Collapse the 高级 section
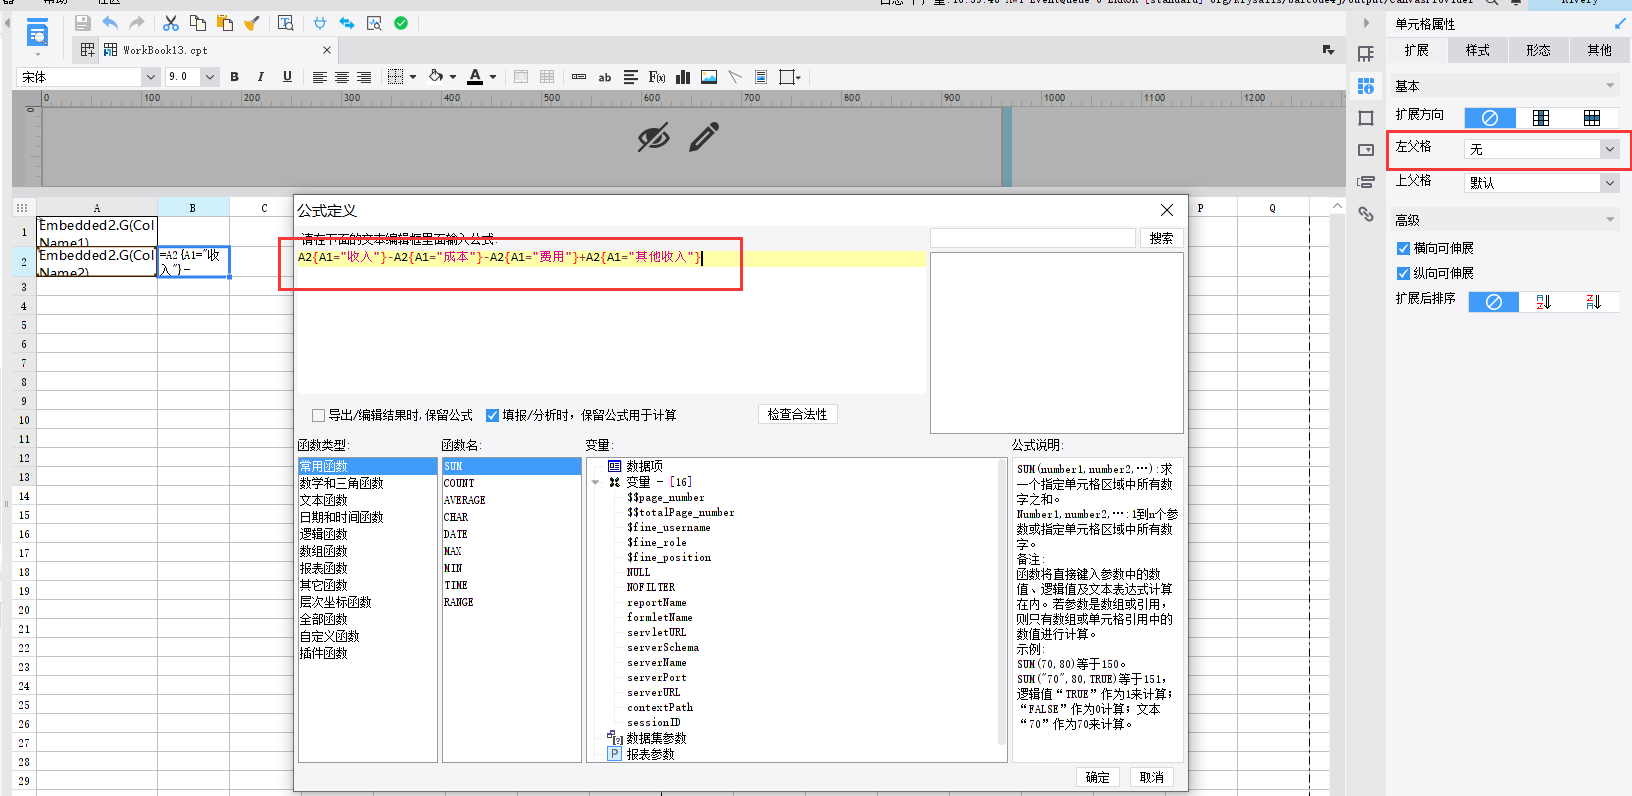 pyautogui.click(x=1610, y=220)
